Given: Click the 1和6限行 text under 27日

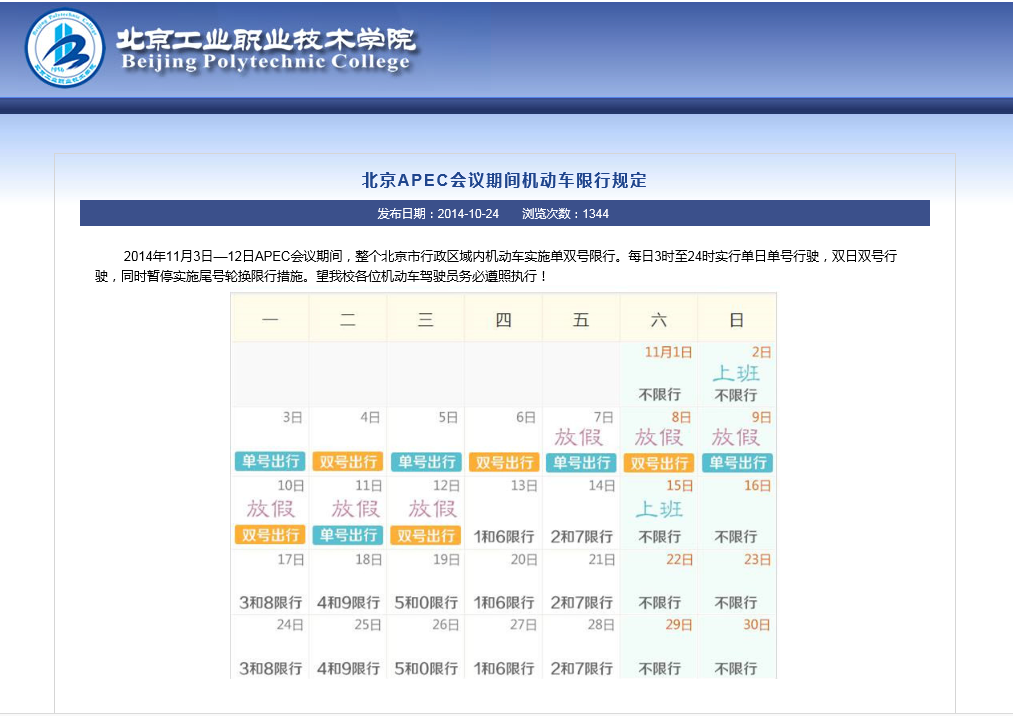Looking at the screenshot, I should (x=504, y=669).
